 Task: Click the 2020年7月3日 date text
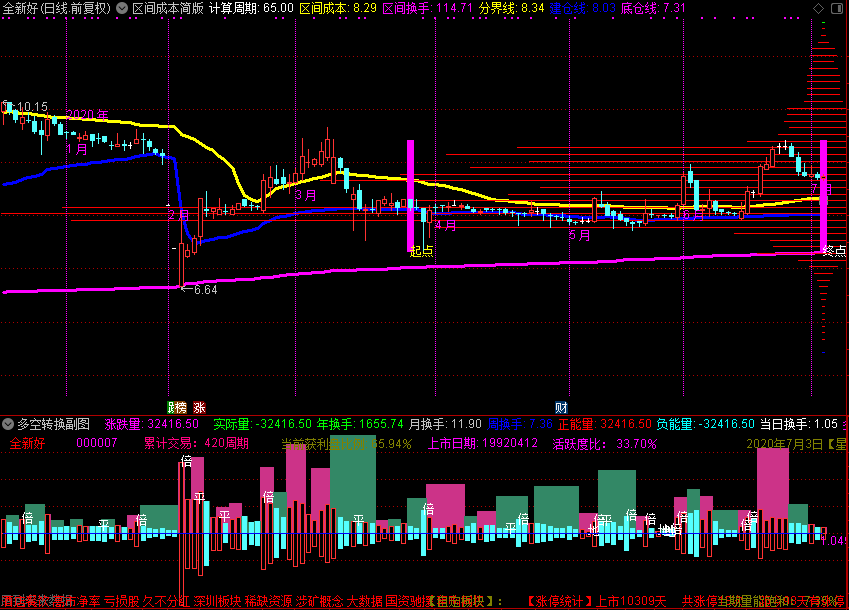(x=785, y=444)
